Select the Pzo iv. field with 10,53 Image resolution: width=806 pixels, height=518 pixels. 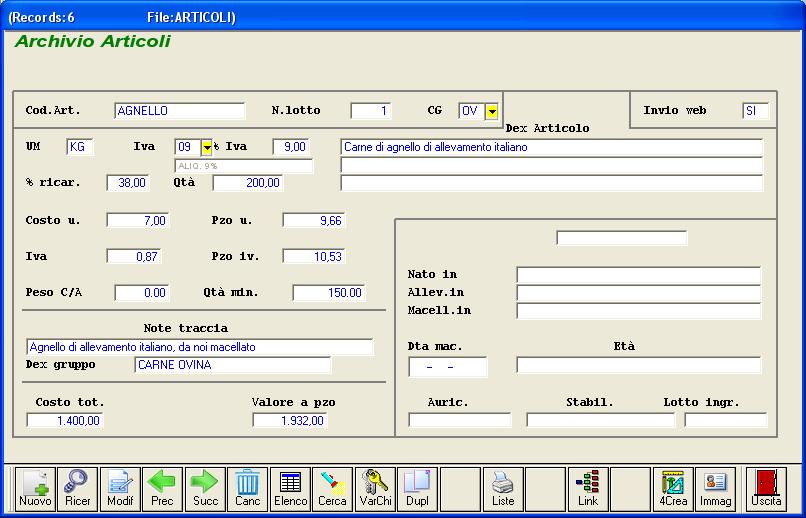[314, 256]
